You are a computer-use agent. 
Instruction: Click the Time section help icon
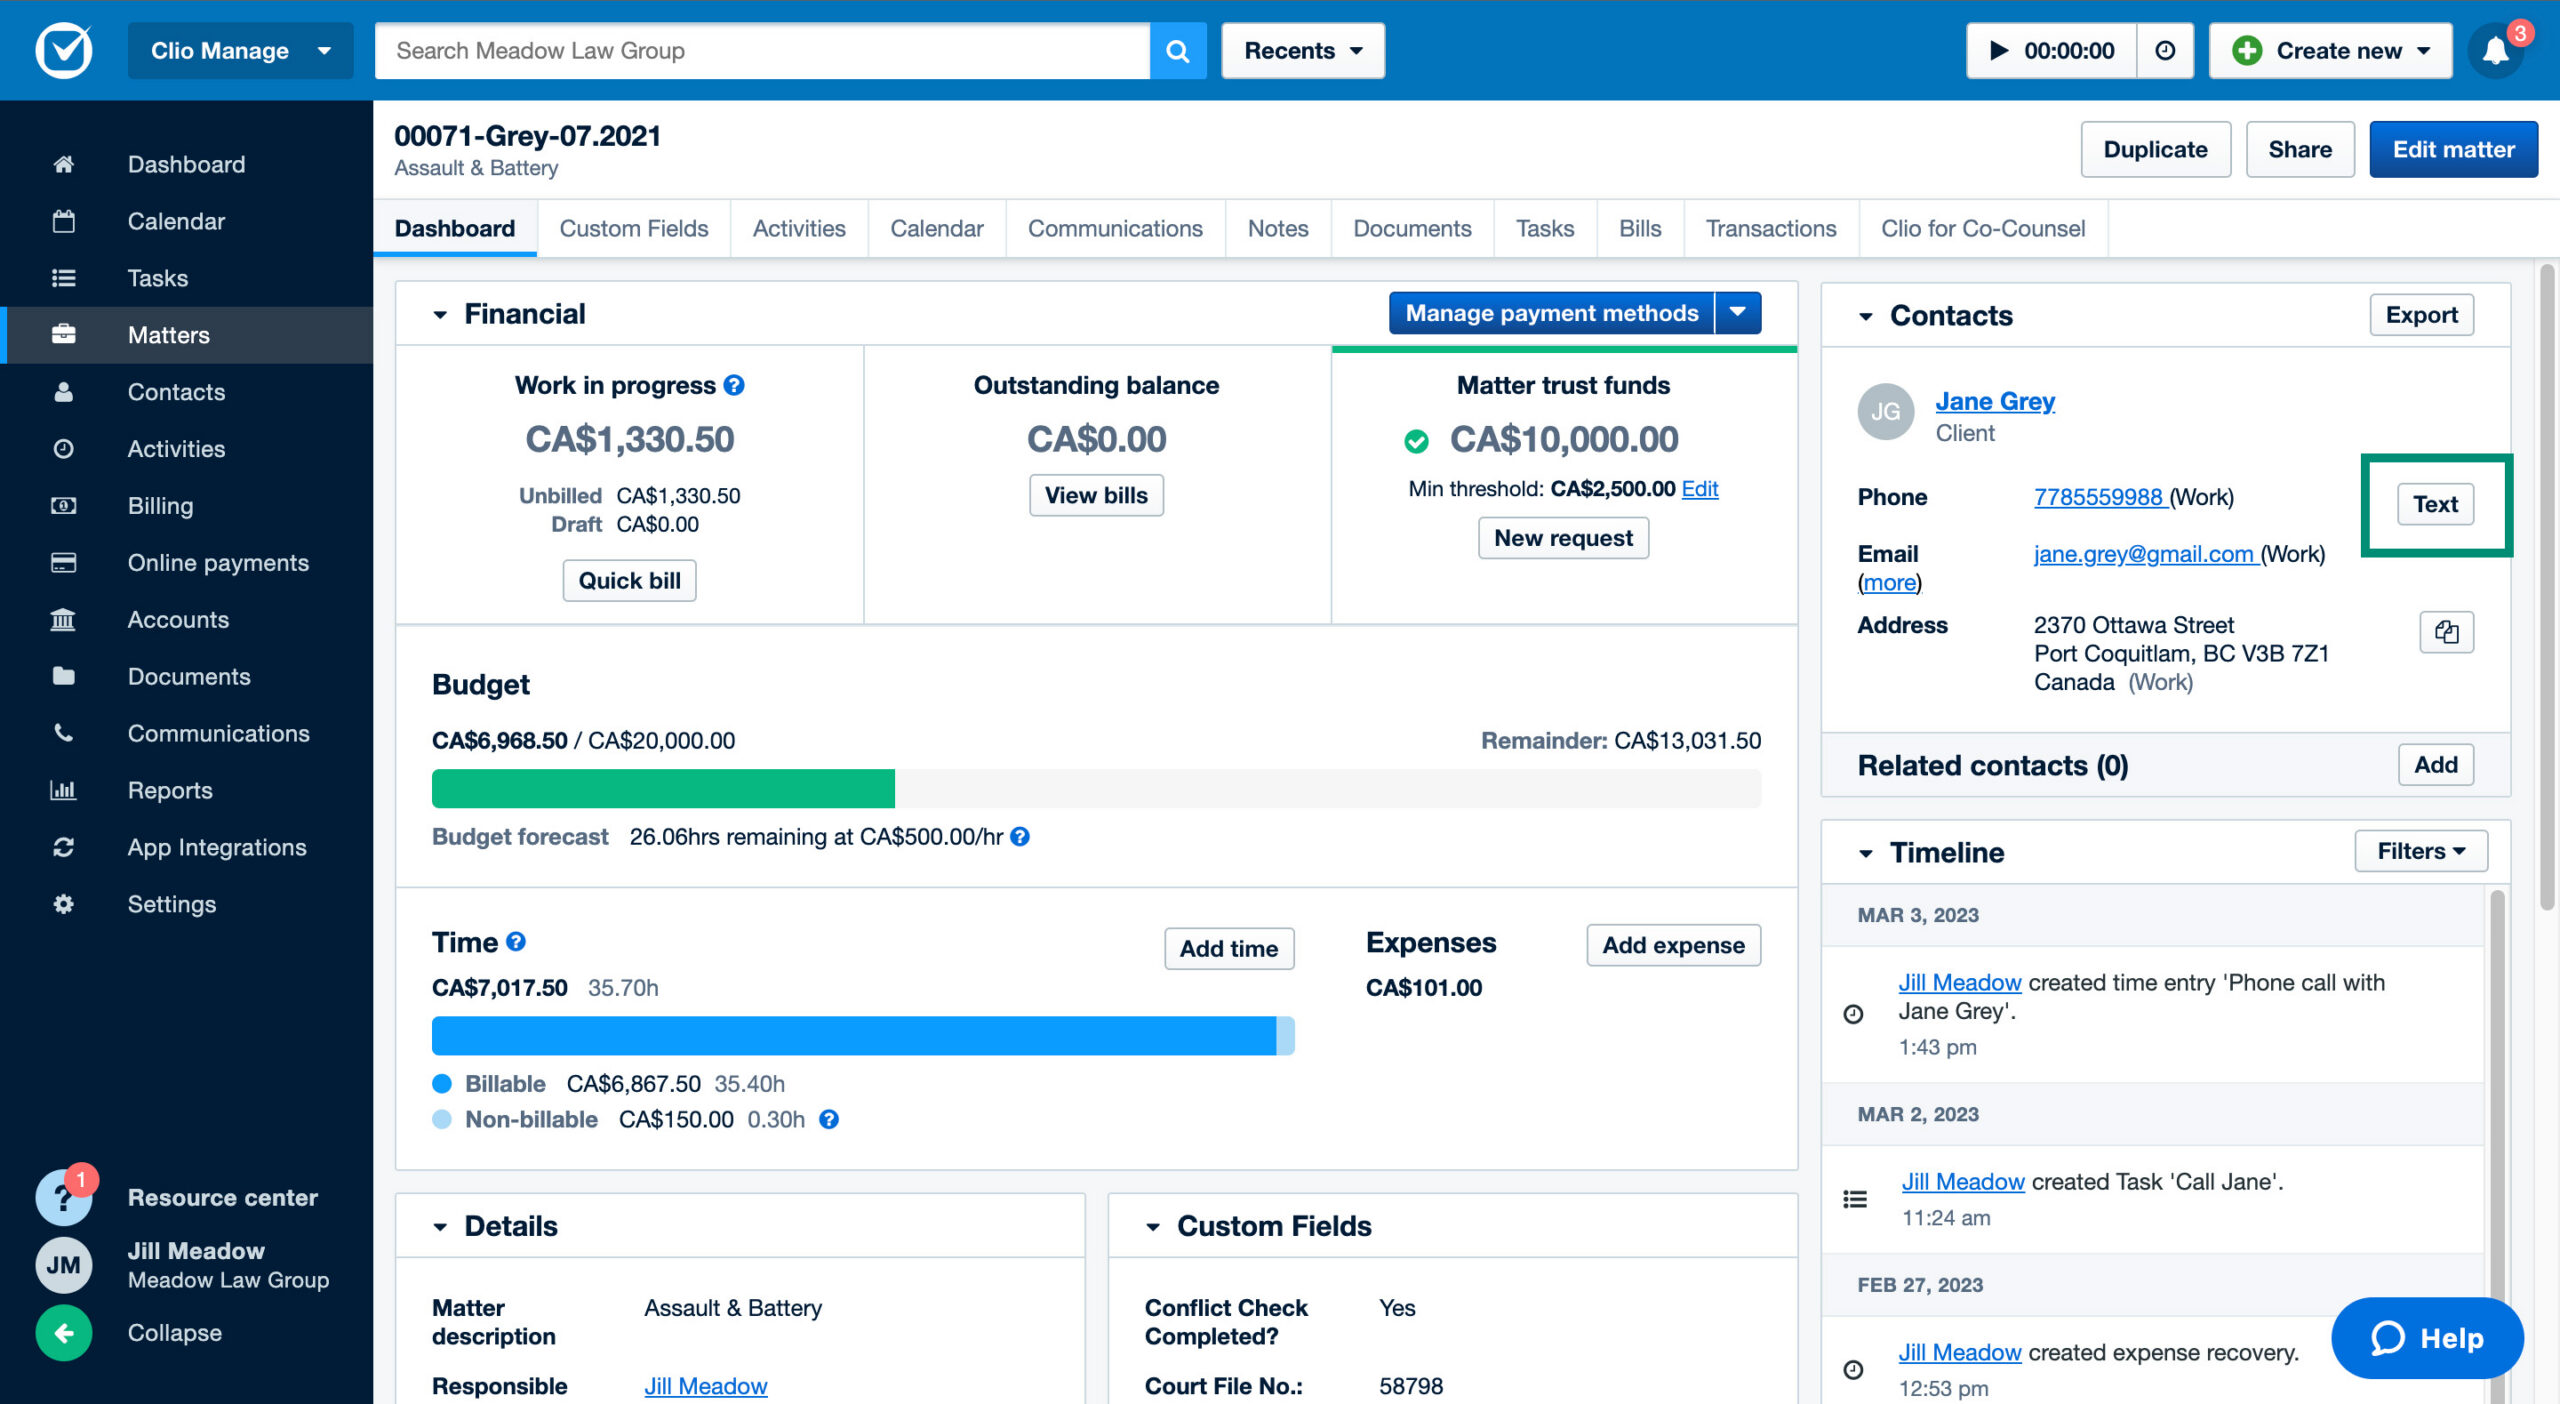pos(516,941)
